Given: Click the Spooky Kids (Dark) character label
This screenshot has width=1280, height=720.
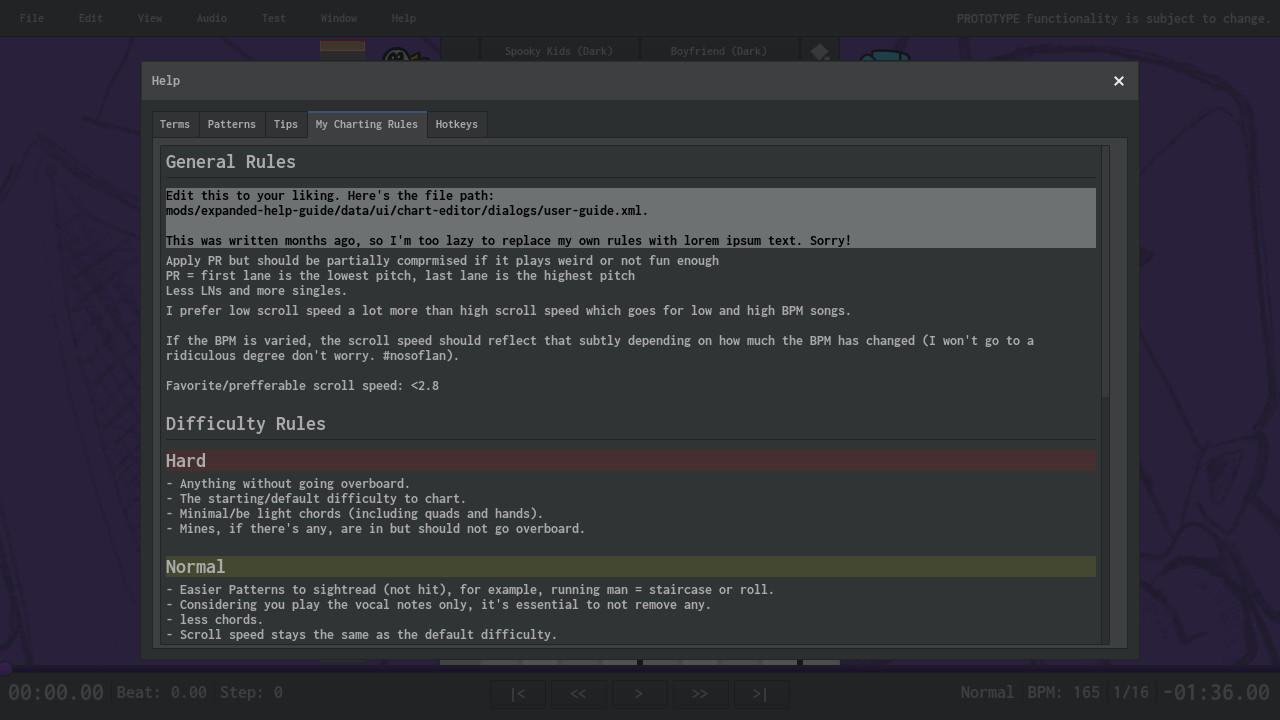Looking at the screenshot, I should click(x=559, y=51).
